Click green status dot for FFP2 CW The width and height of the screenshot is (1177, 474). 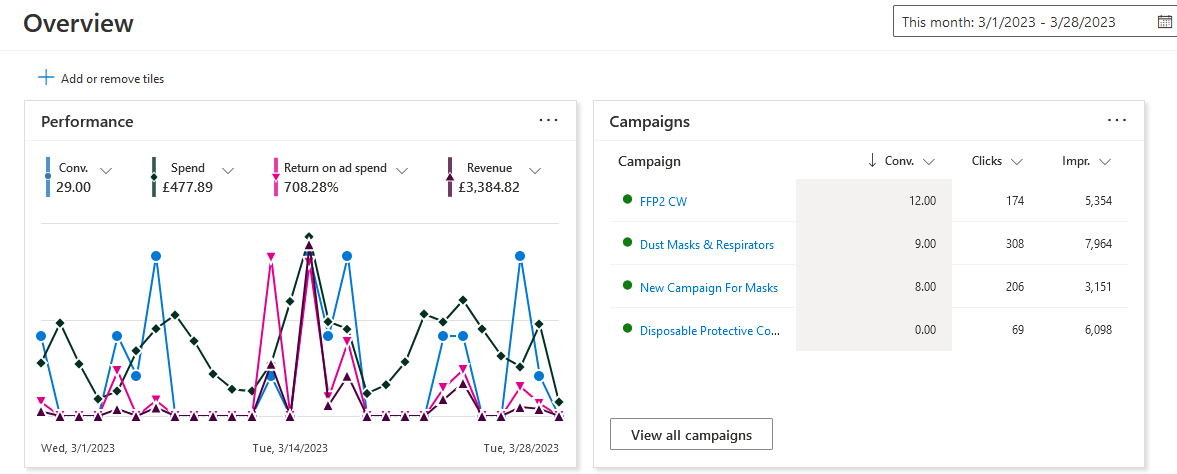627,199
